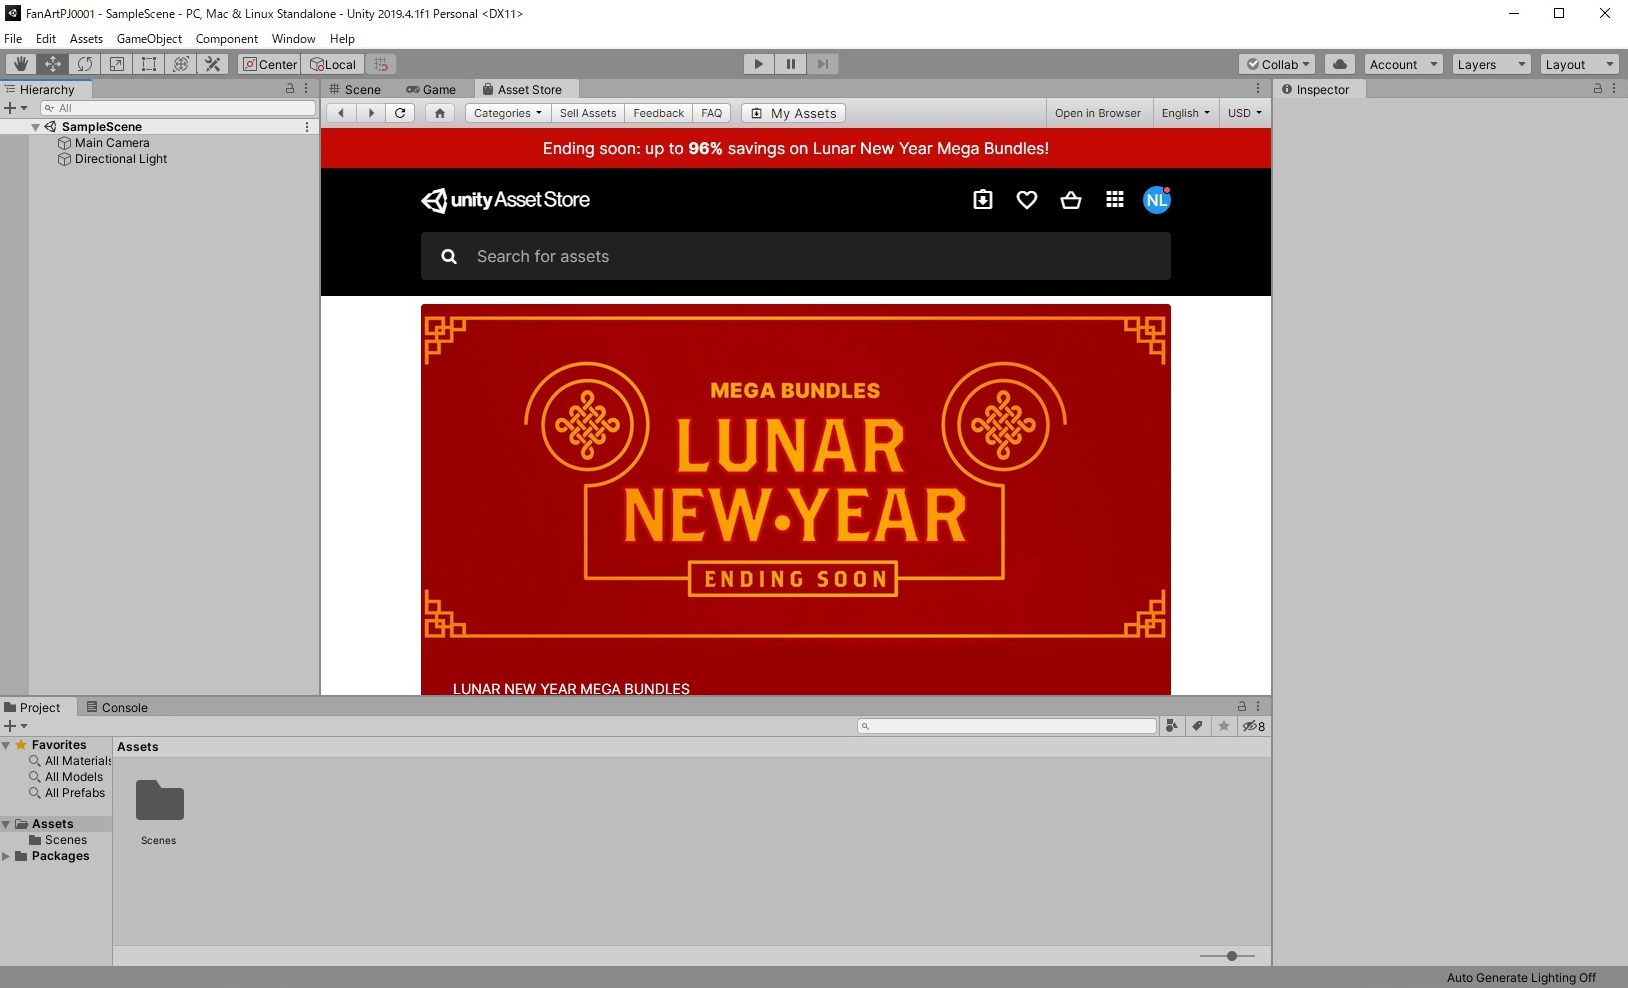Open the shopping cart icon
This screenshot has width=1628, height=988.
coord(1071,200)
